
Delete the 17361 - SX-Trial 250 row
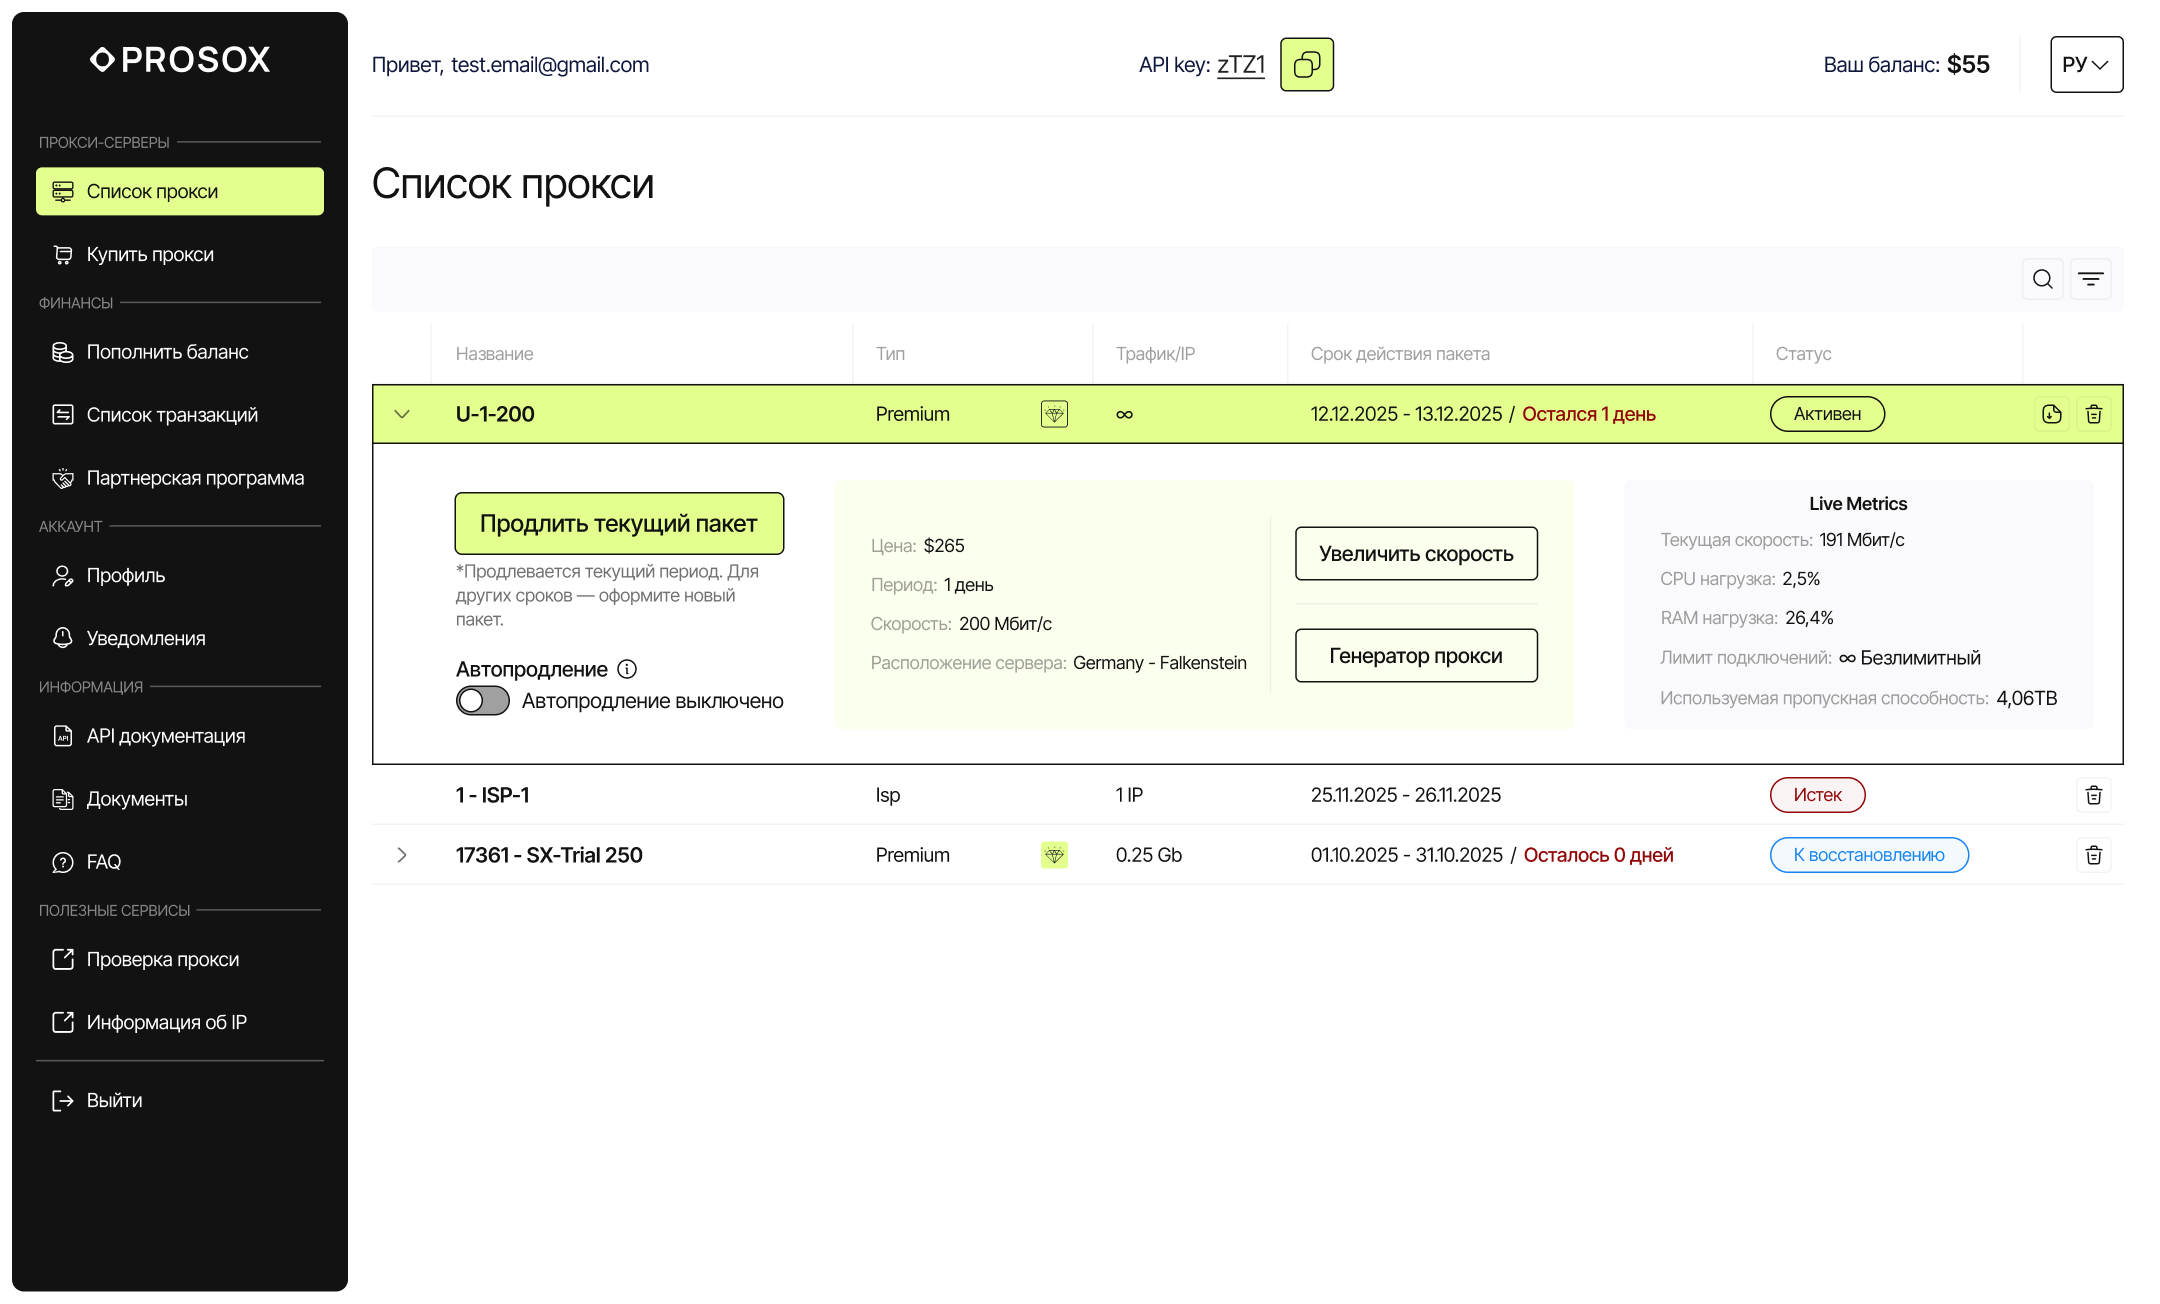point(2094,855)
